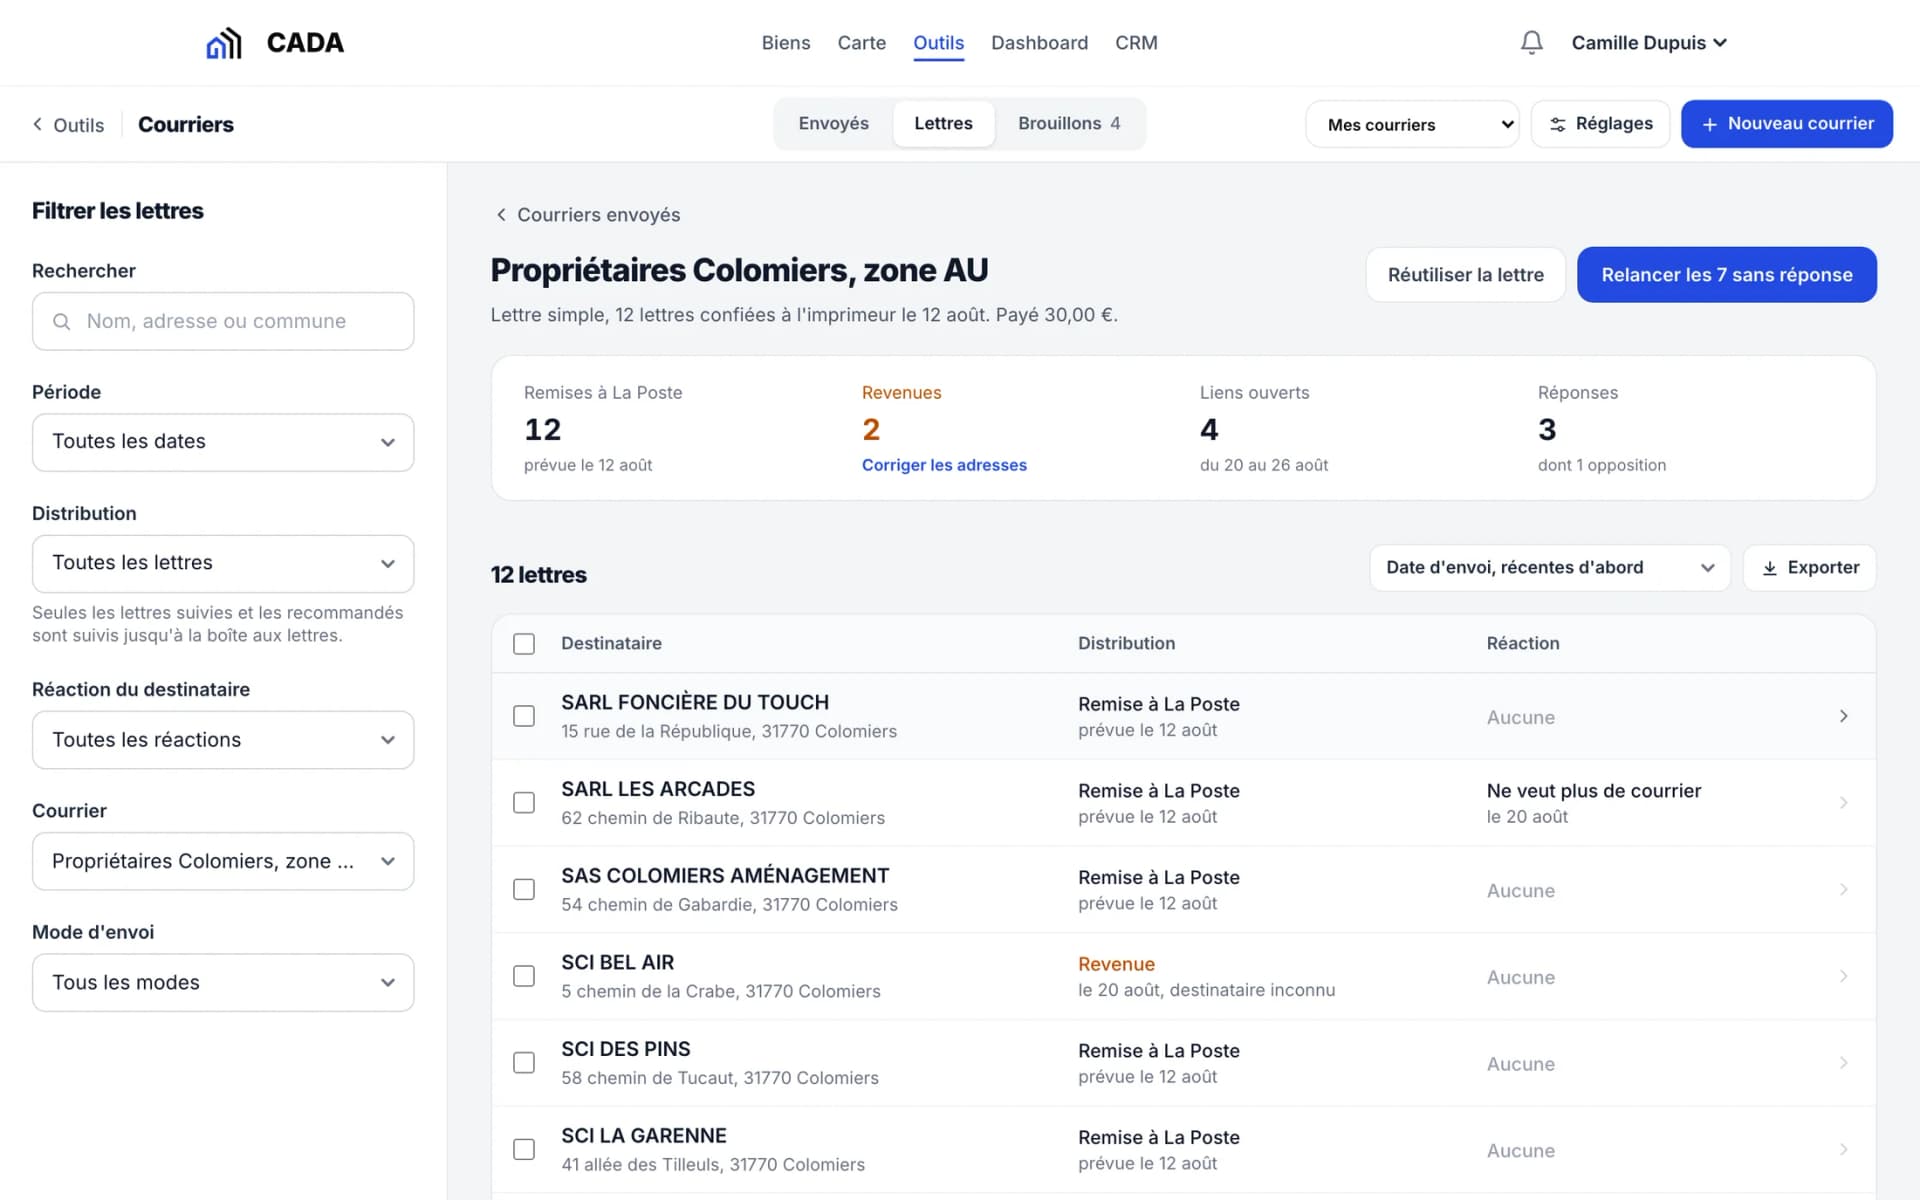Screen dimensions: 1920x1200
Task: Select the SCI BEL AIR checkbox
Action: pyautogui.click(x=524, y=976)
